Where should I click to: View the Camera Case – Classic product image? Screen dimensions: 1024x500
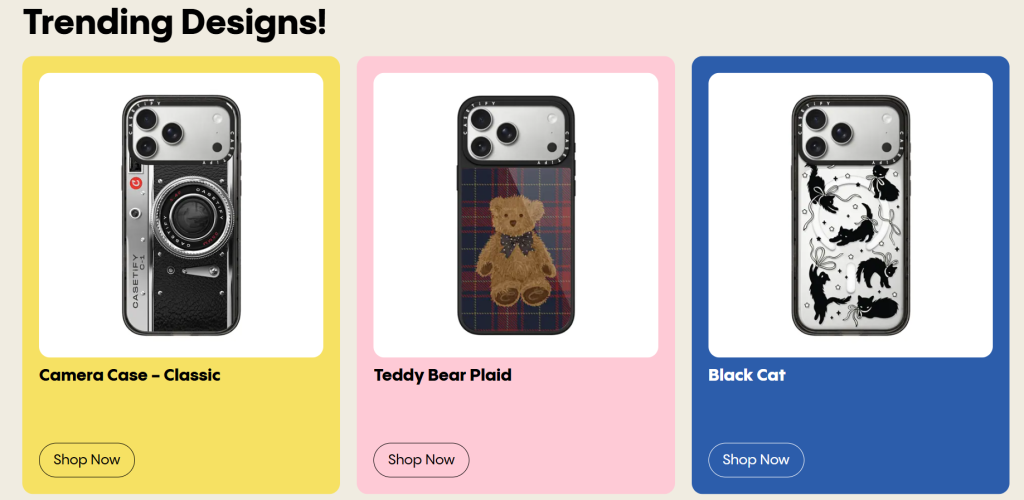pos(181,215)
